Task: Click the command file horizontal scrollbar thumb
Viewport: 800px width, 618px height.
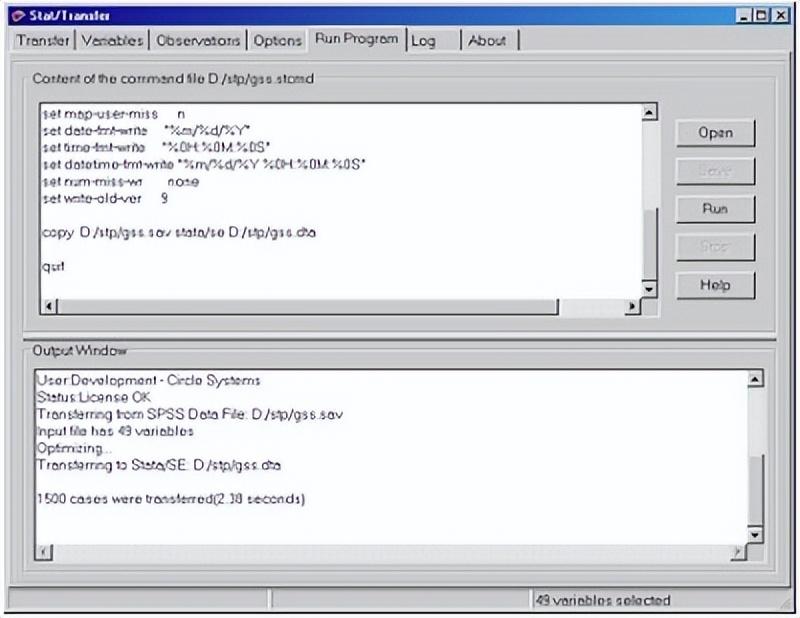Action: point(308,306)
